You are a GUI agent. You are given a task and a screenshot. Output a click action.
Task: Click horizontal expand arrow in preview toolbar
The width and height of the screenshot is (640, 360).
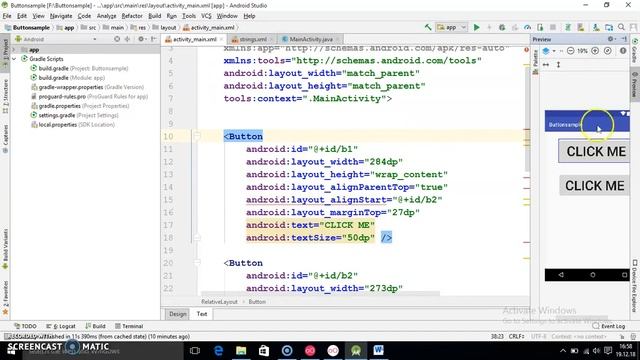pos(546,65)
